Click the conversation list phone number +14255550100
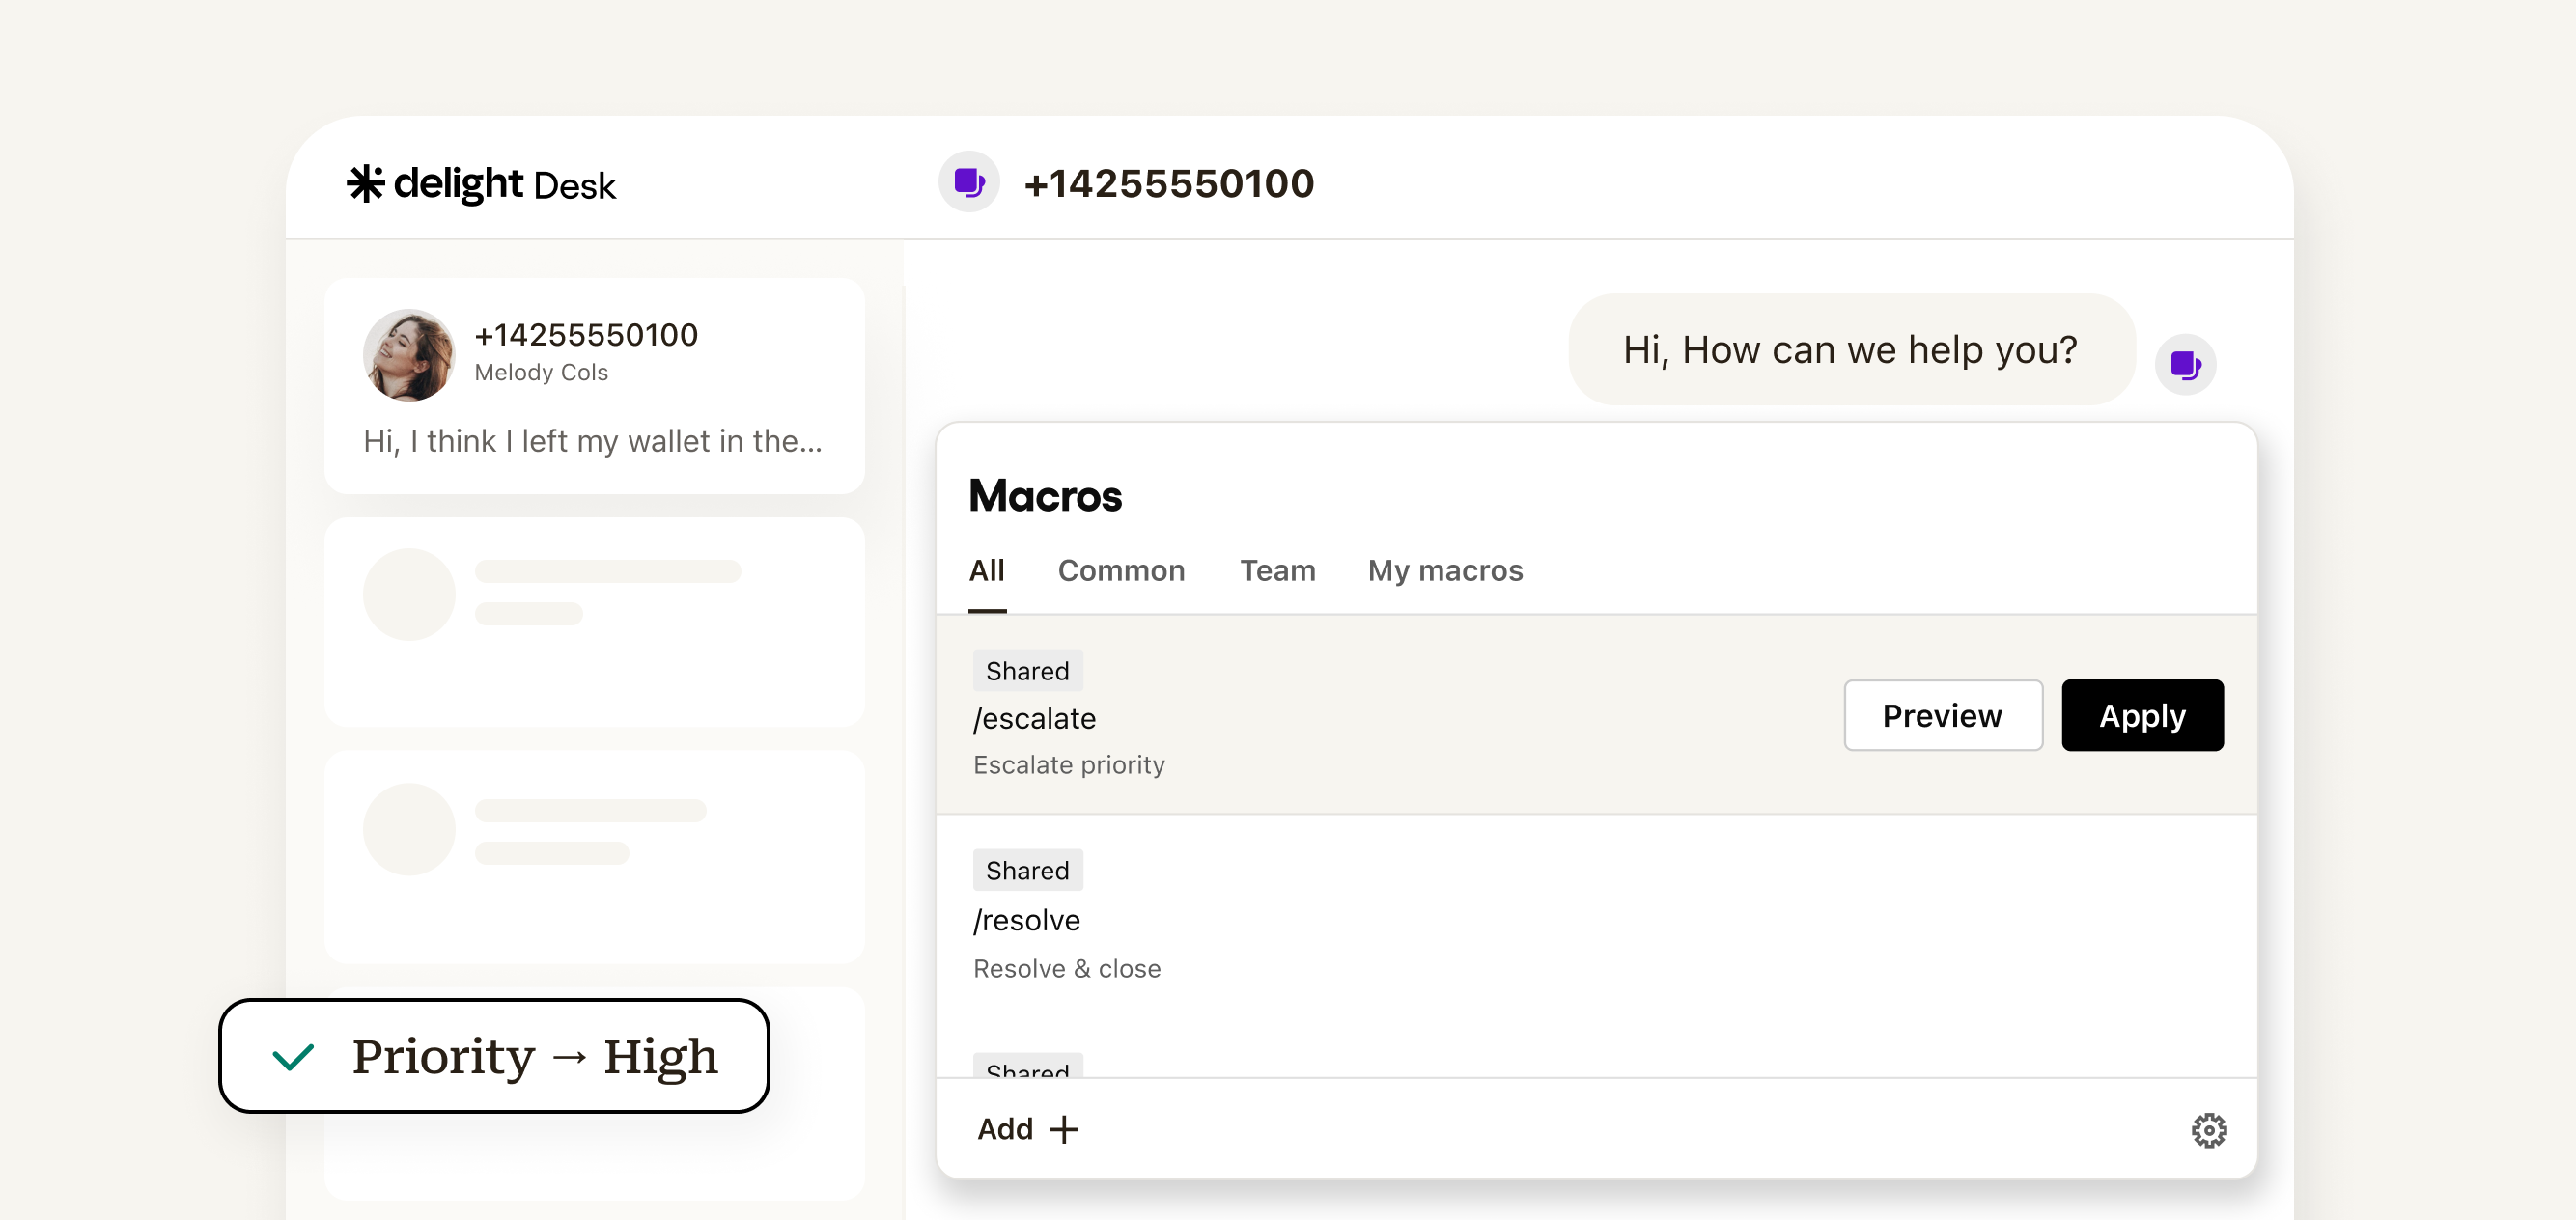The height and width of the screenshot is (1220, 2576). [x=586, y=334]
